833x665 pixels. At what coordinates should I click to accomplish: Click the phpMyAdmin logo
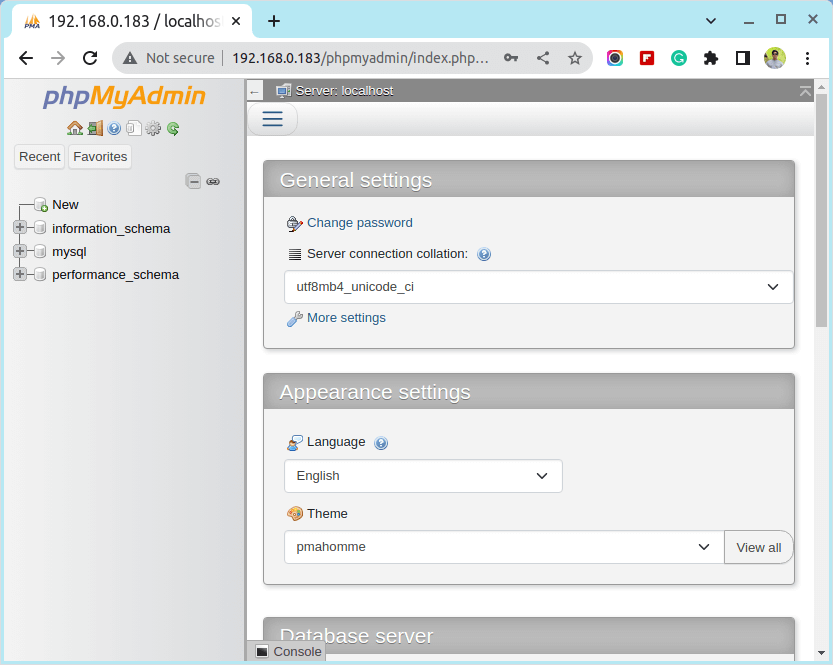(x=124, y=96)
